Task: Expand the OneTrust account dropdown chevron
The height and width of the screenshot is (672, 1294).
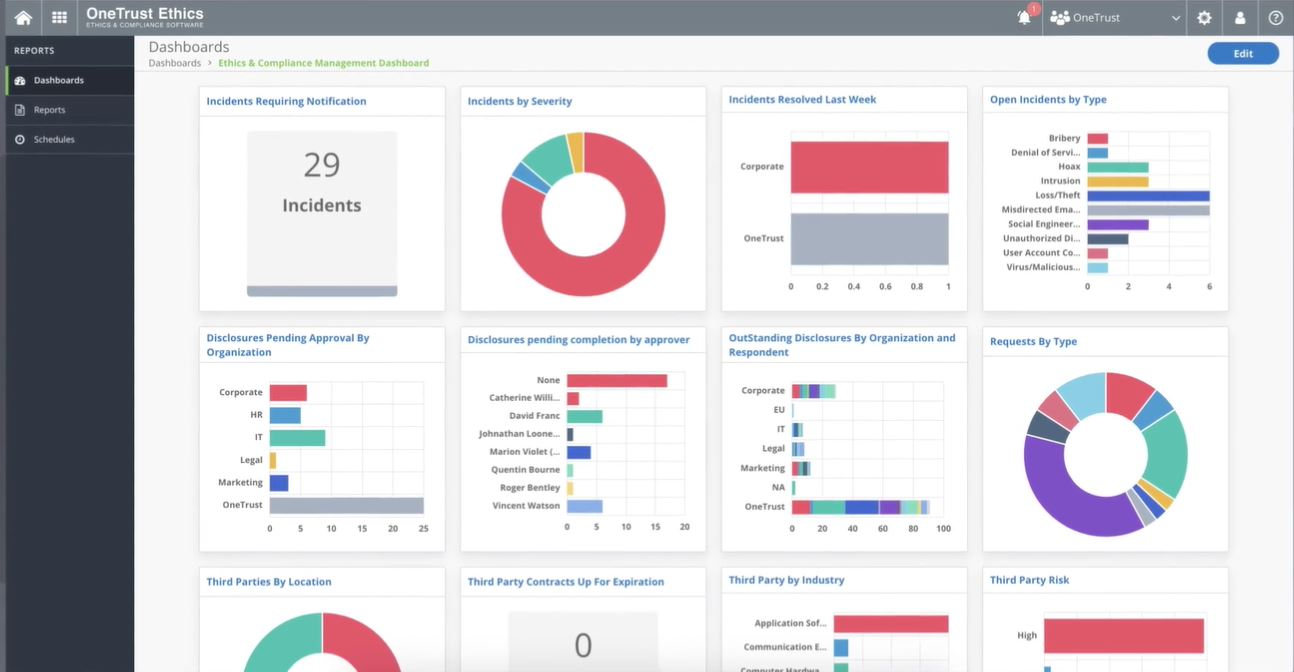Action: [x=1176, y=17]
